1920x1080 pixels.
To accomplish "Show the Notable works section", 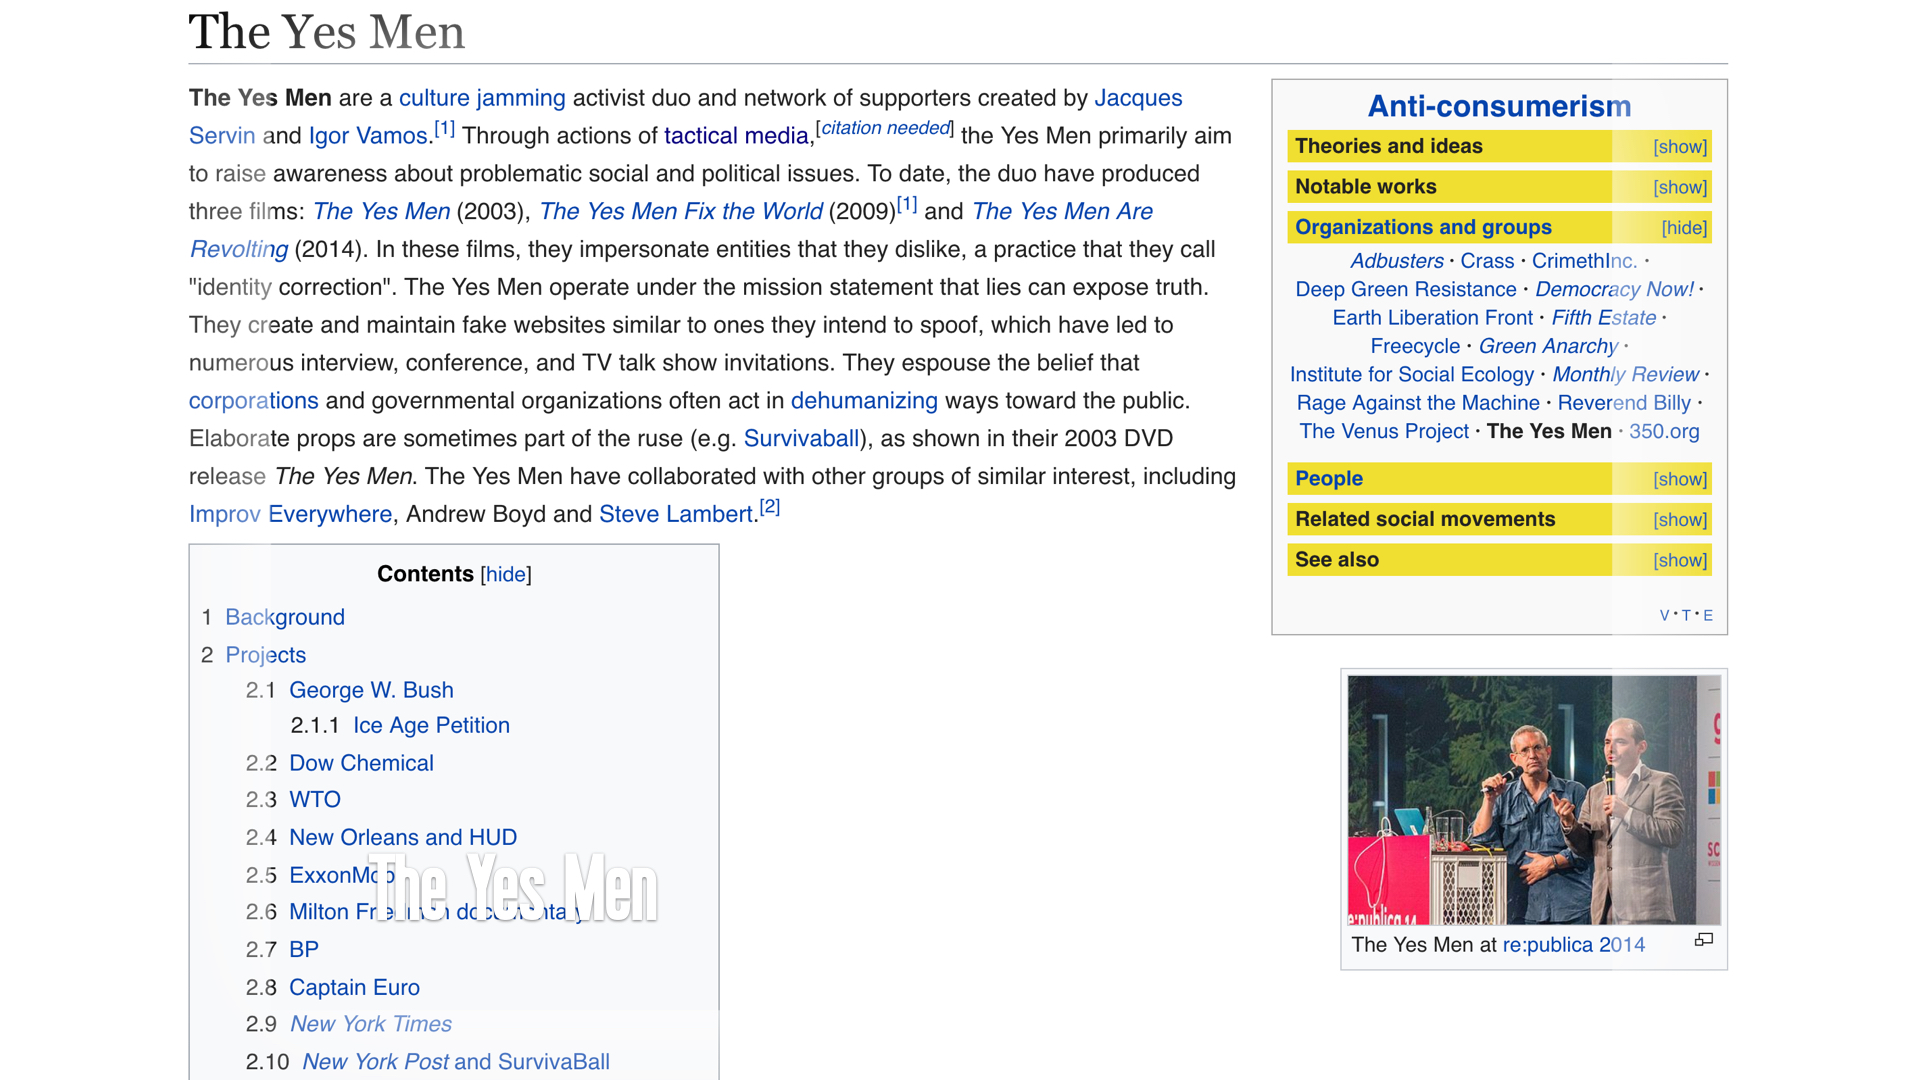I will [x=1680, y=187].
